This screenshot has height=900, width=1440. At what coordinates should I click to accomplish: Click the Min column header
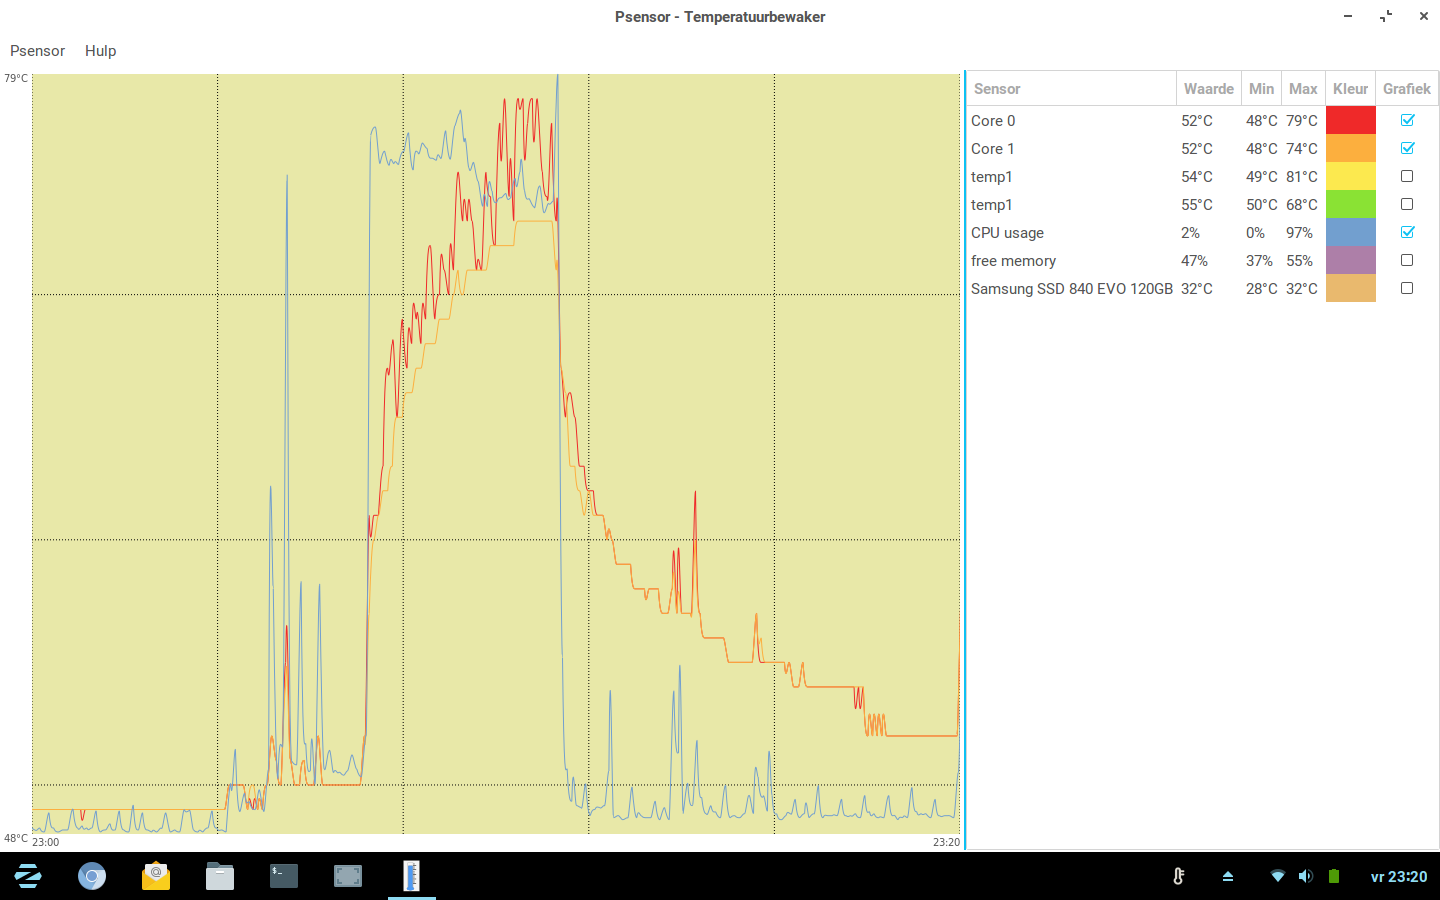click(1261, 89)
